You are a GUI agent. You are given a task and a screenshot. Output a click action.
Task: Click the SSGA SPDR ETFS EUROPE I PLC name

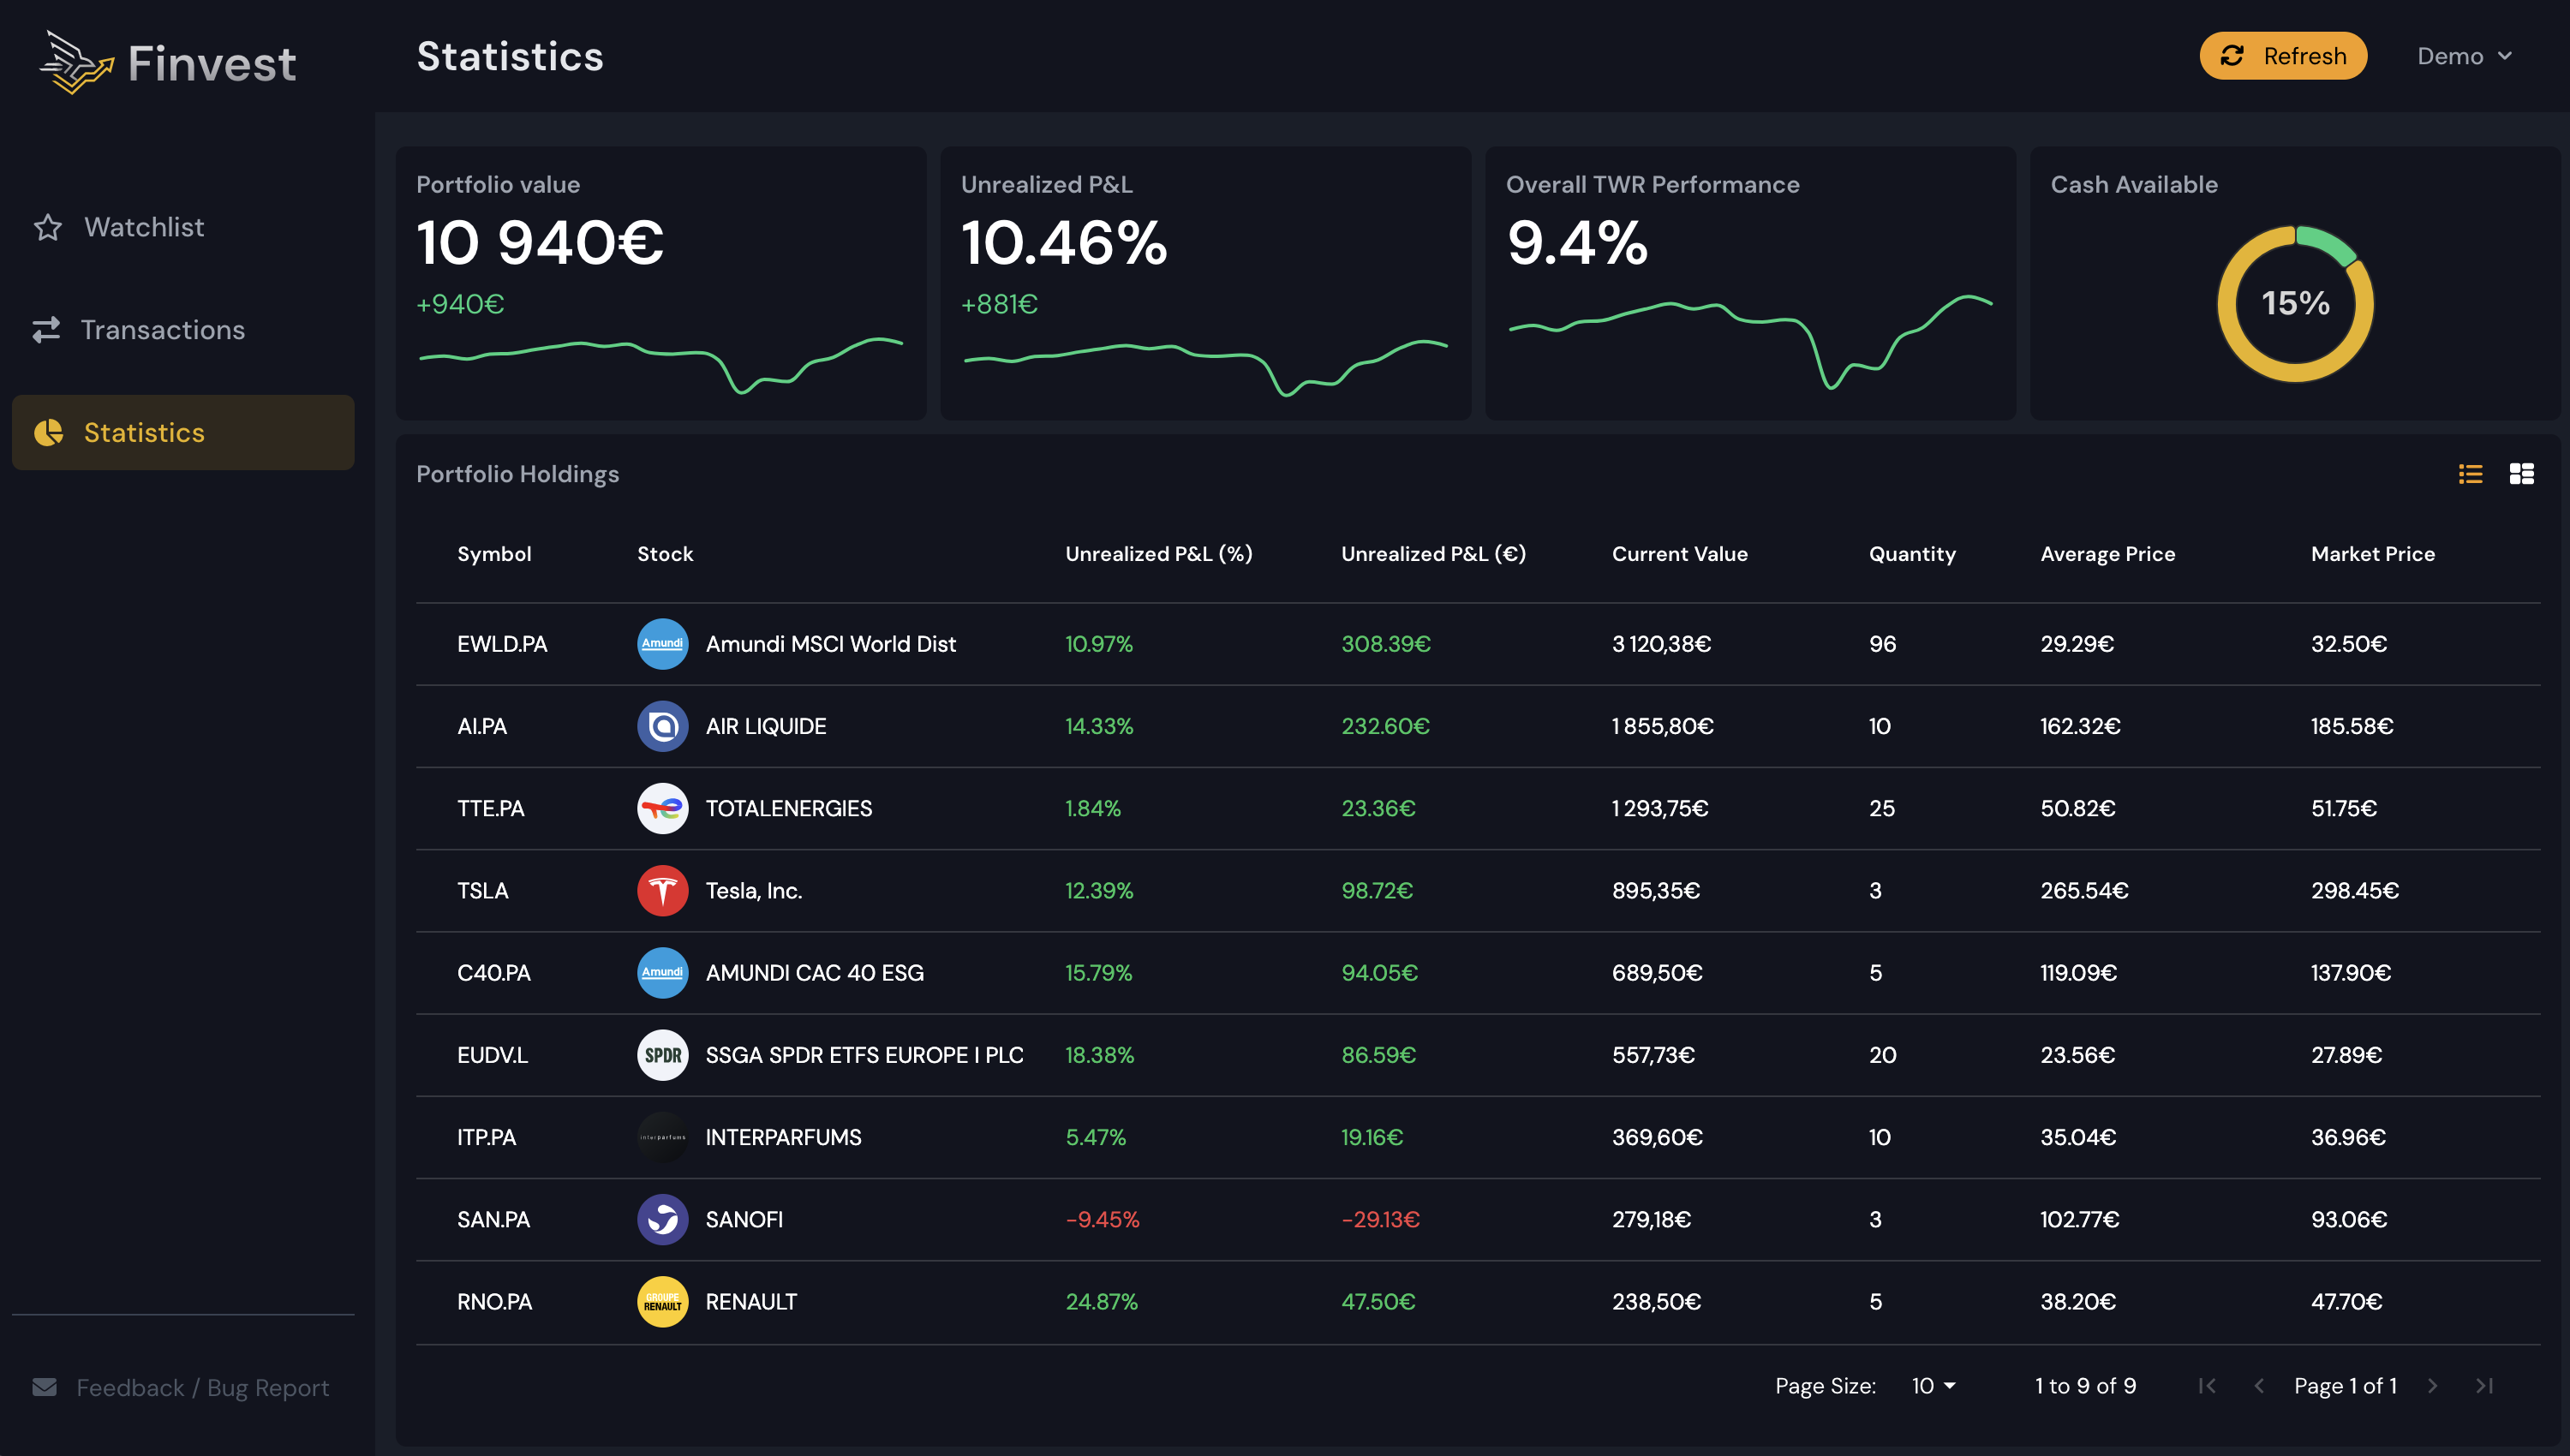pos(865,1055)
